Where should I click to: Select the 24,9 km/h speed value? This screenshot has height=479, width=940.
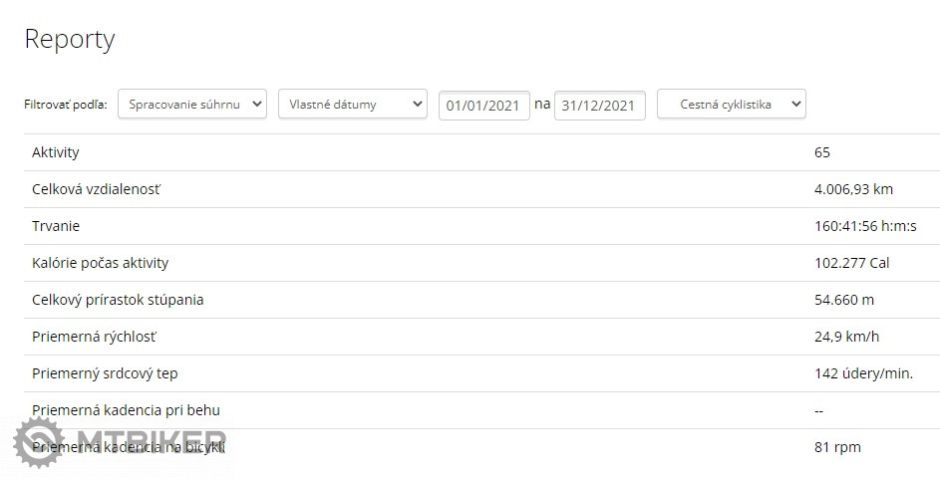pos(846,337)
